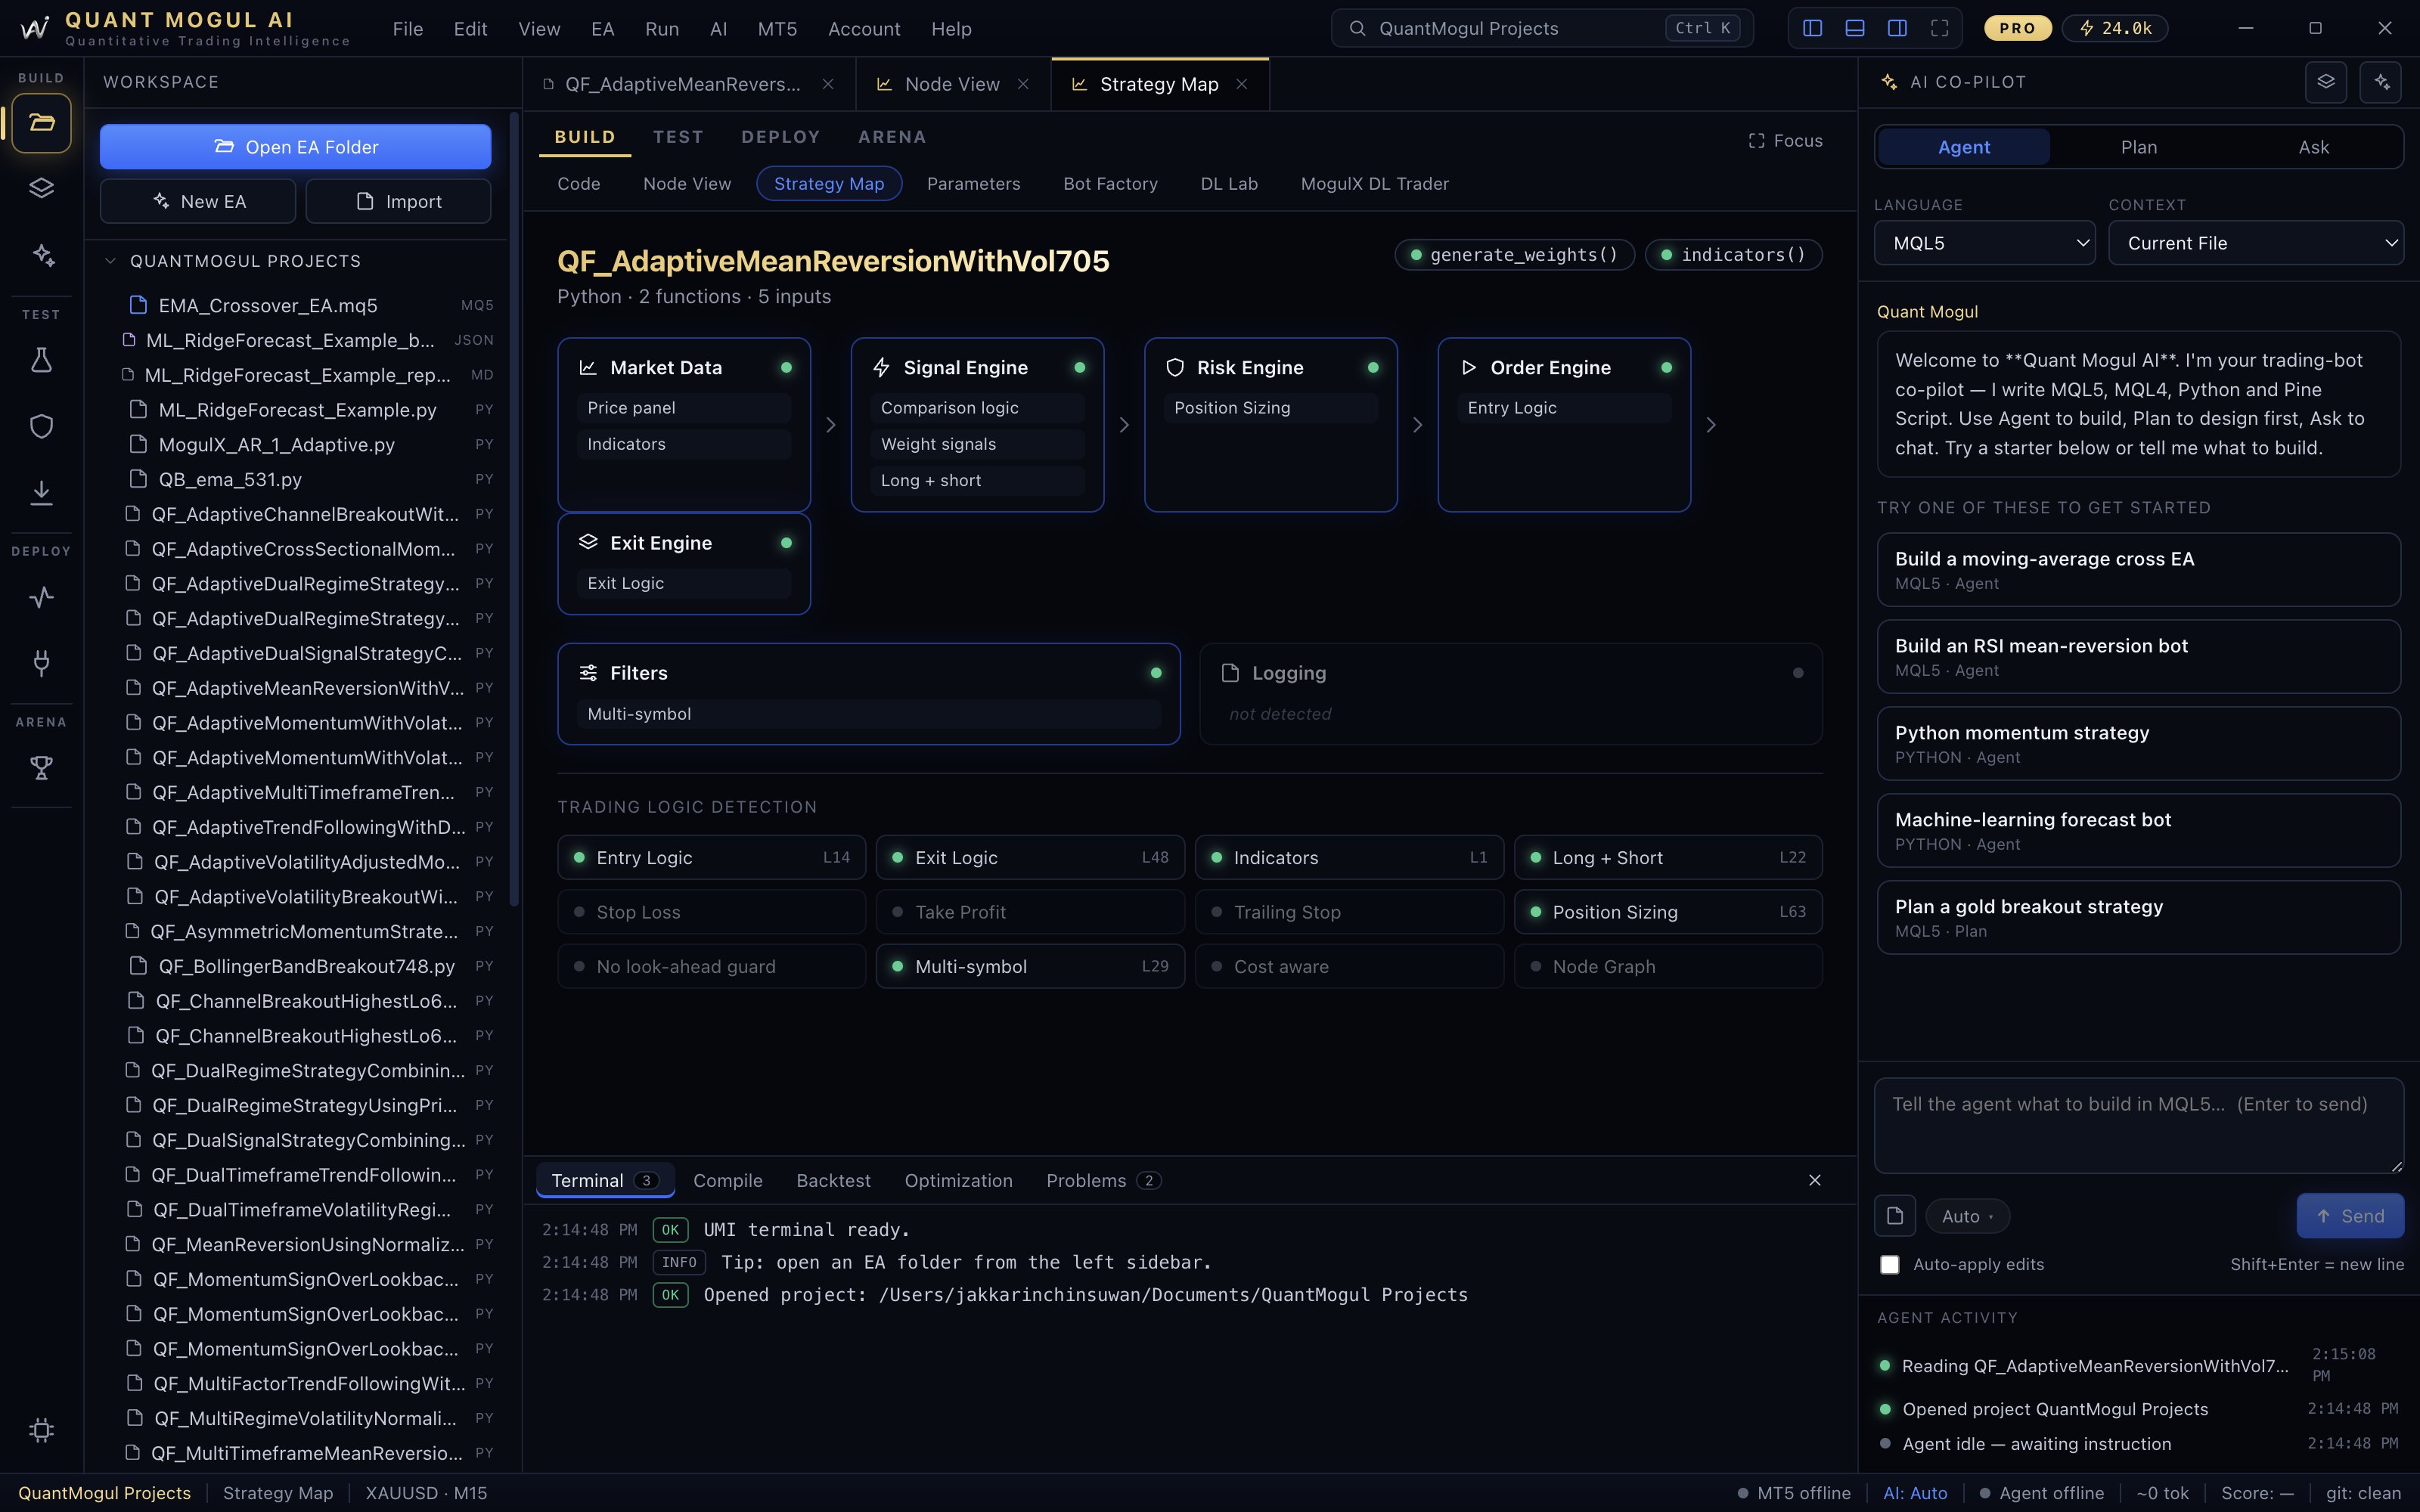Click the Quant Mogul AI logo icon
The height and width of the screenshot is (1512, 2420).
pos(35,28)
